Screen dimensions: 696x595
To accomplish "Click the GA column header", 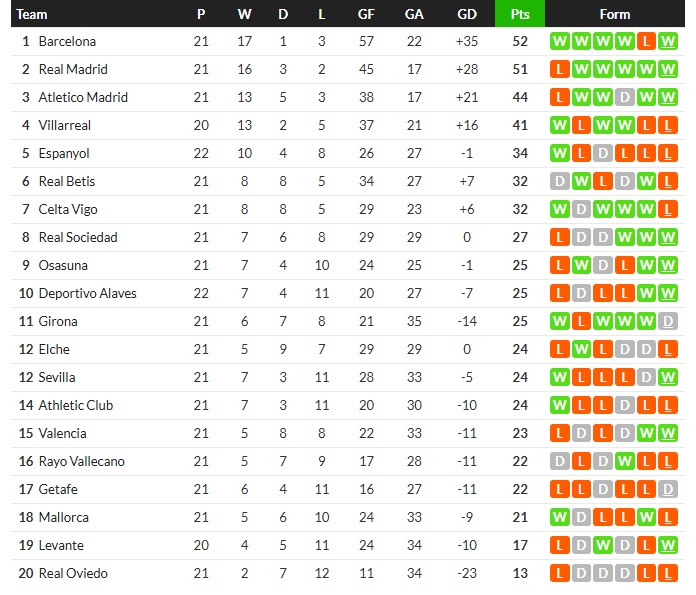I will (x=414, y=14).
